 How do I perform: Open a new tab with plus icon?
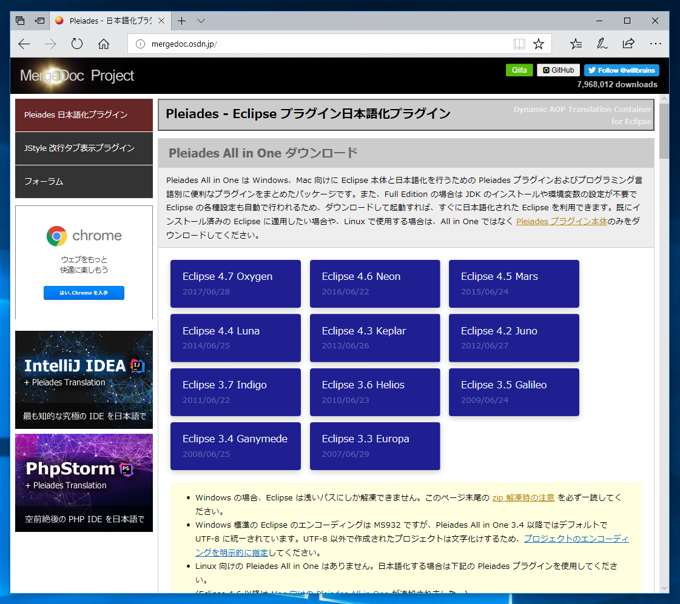(x=182, y=21)
